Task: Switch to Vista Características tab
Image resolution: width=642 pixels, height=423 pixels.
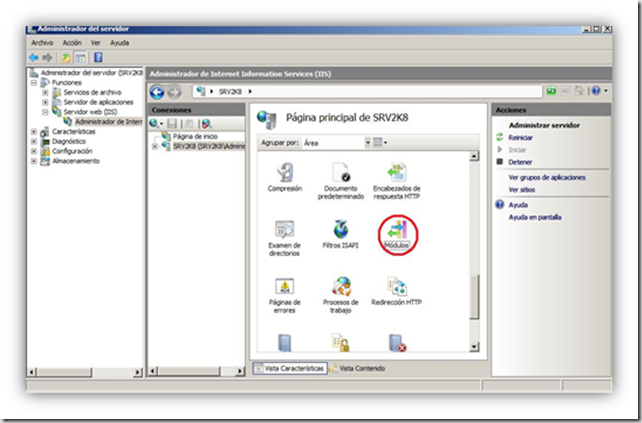Action: 290,369
